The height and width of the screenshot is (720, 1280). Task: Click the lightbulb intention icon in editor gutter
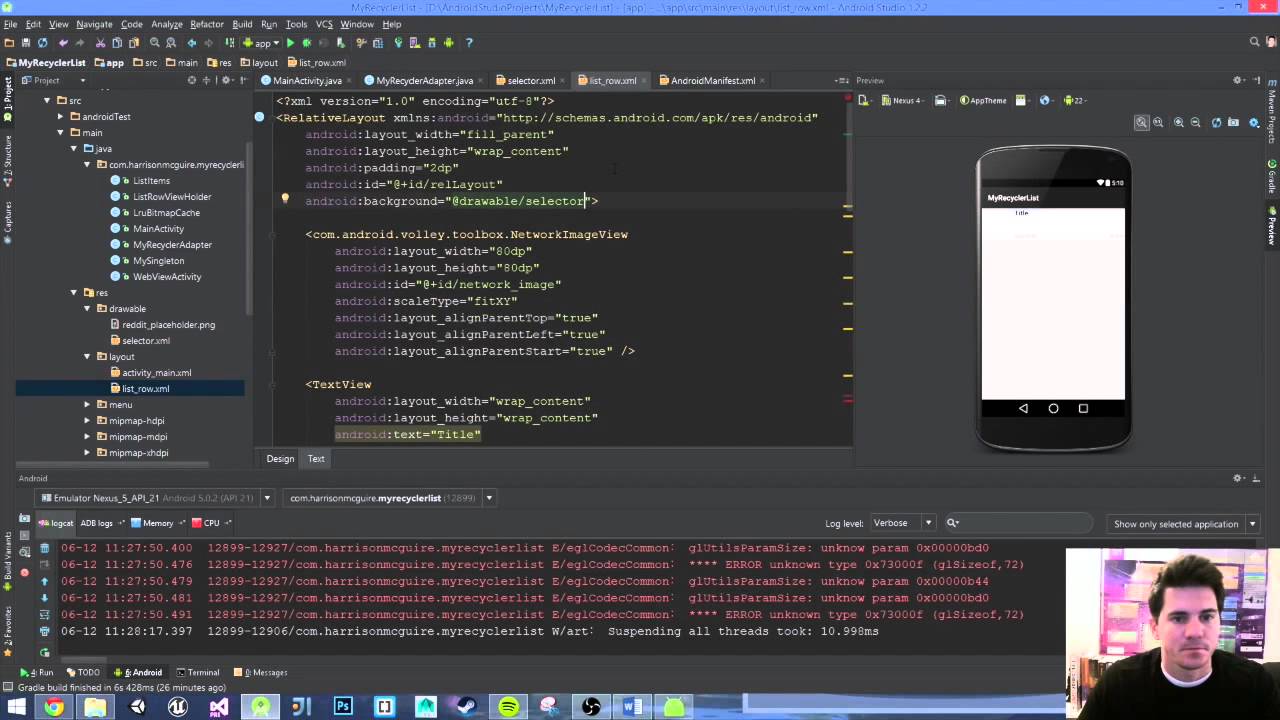click(285, 199)
